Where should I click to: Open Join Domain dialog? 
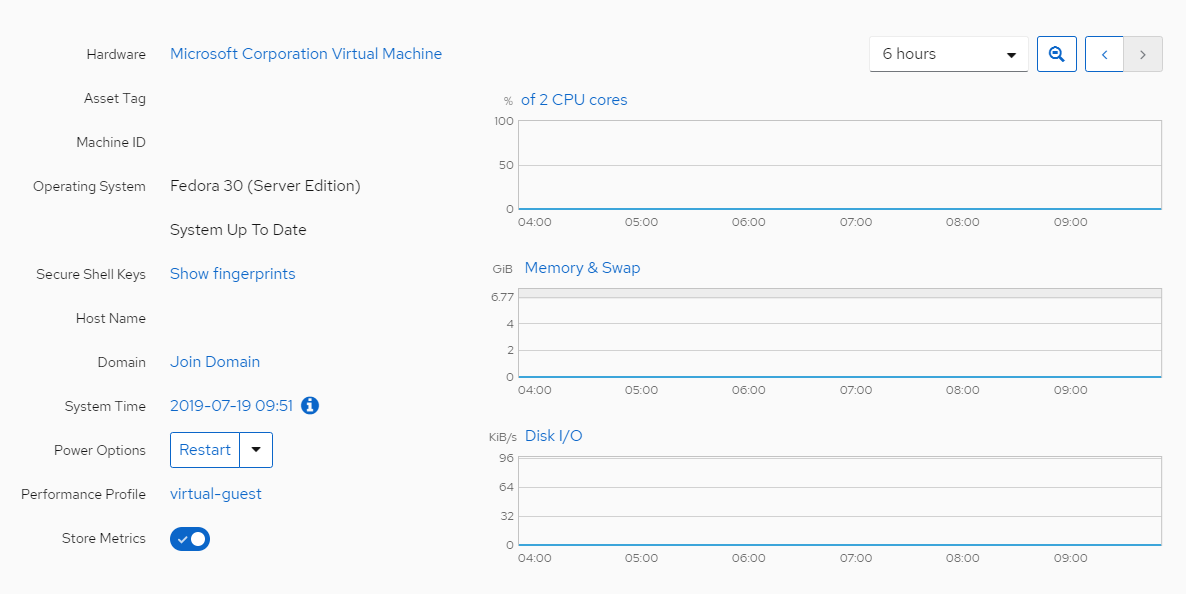pos(214,361)
